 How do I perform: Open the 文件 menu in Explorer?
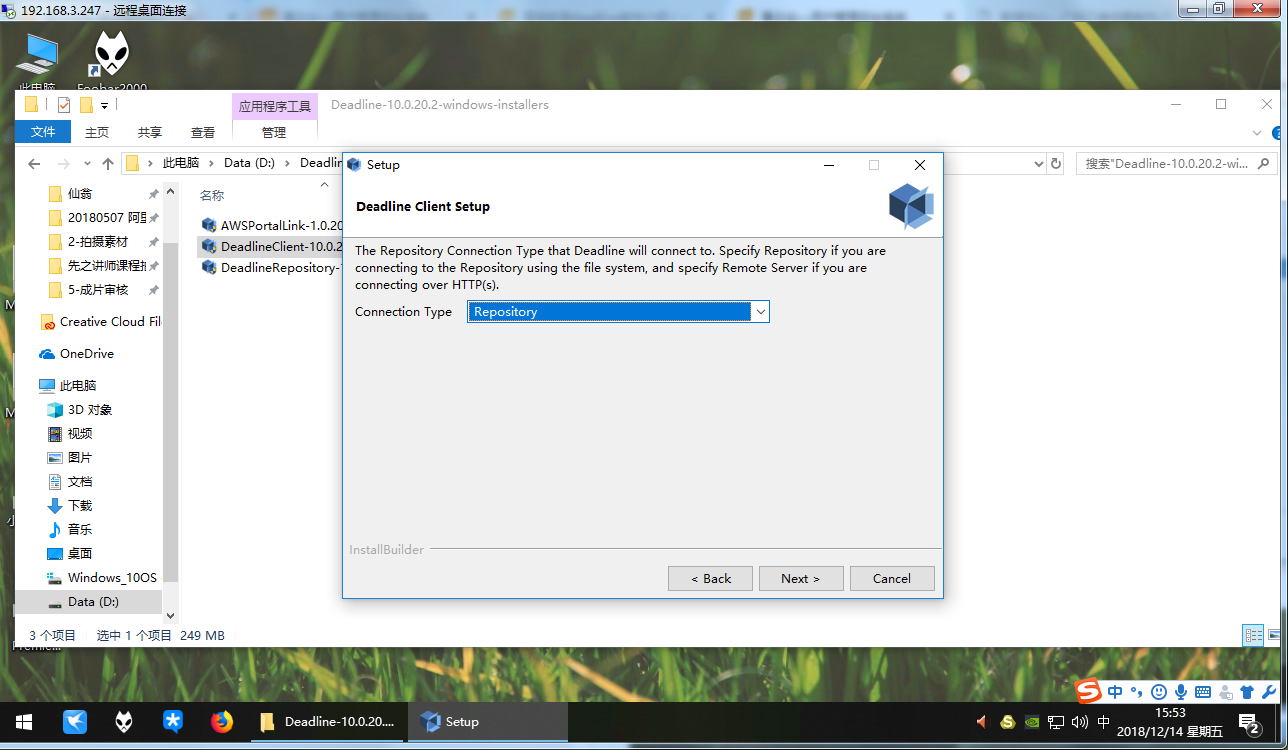click(x=43, y=132)
